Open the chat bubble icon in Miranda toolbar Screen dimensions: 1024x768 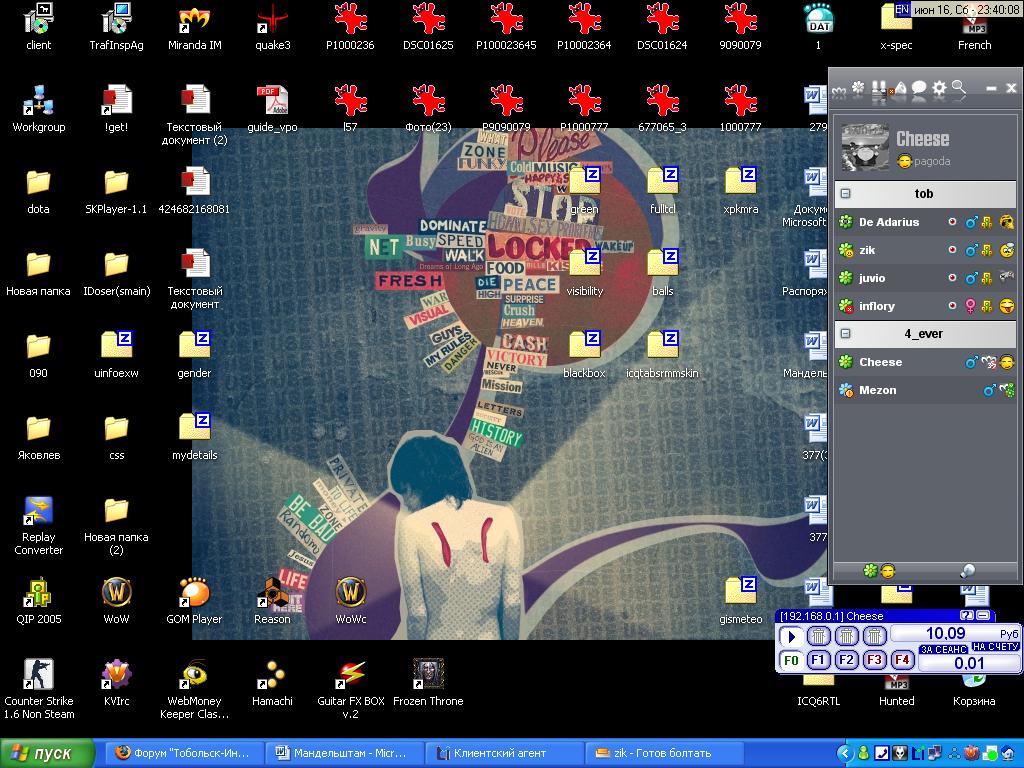(x=919, y=88)
